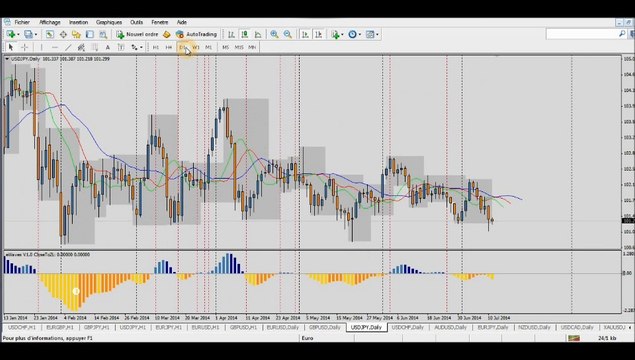This screenshot has width=635, height=360.
Task: Show the Navigator panel with star-folder icon
Action: (x=76, y=34)
